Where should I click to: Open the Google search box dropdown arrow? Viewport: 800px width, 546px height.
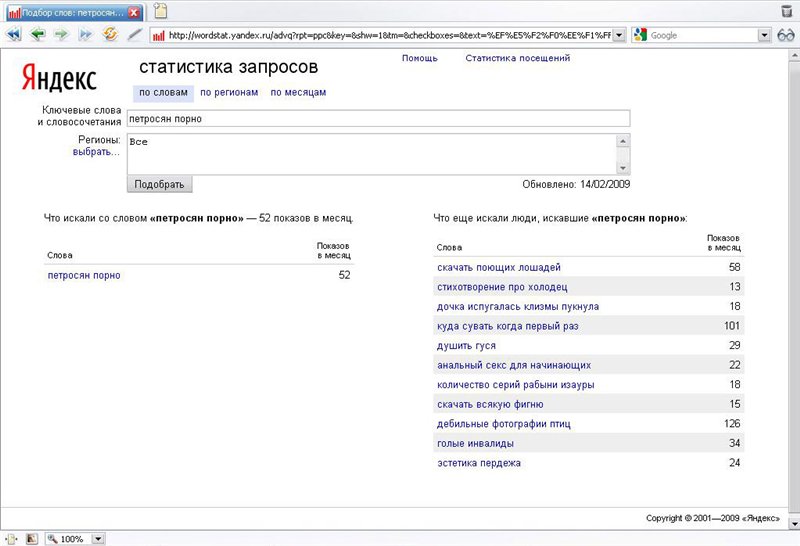pos(765,35)
